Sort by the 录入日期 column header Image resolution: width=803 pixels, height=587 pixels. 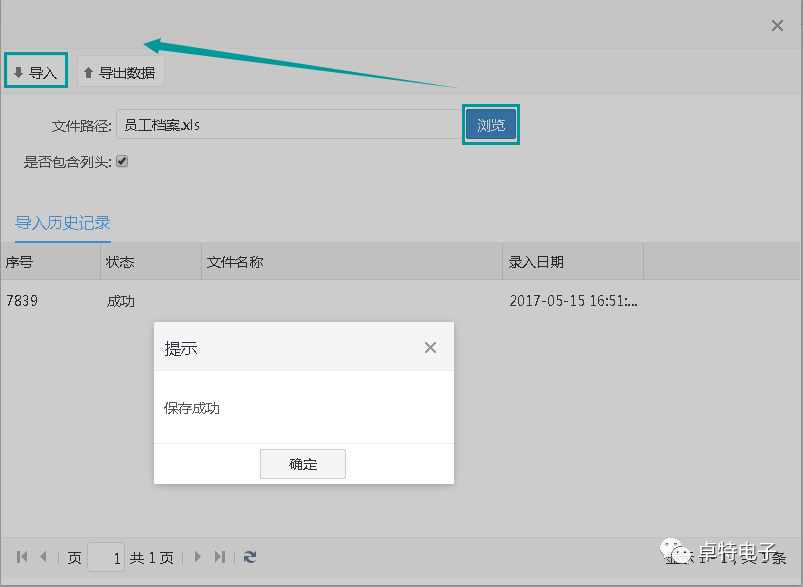pyautogui.click(x=572, y=262)
